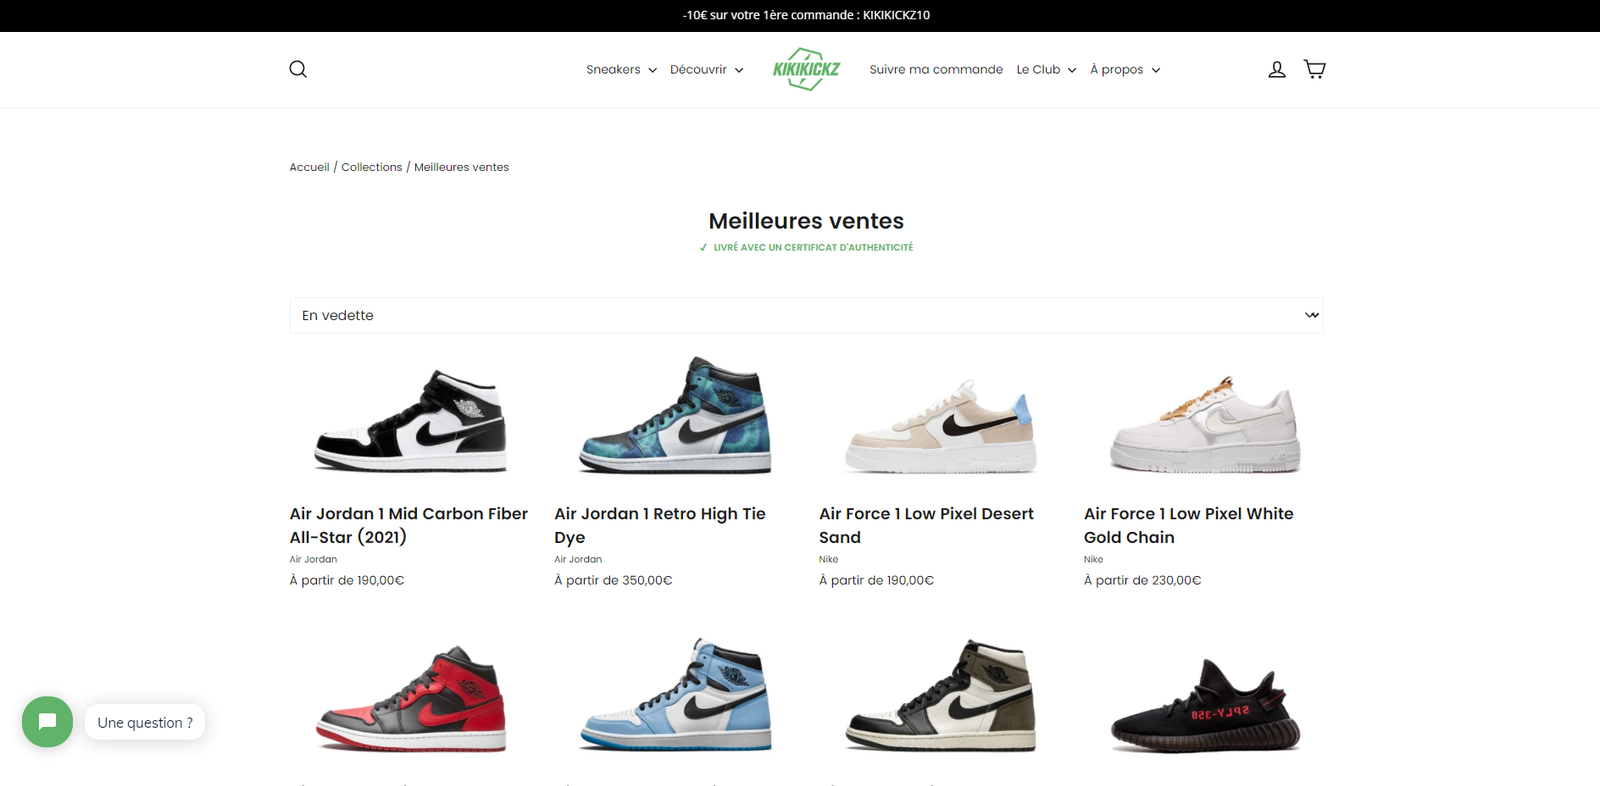
Task: Click the Une question ? chat label
Action: pyautogui.click(x=145, y=722)
